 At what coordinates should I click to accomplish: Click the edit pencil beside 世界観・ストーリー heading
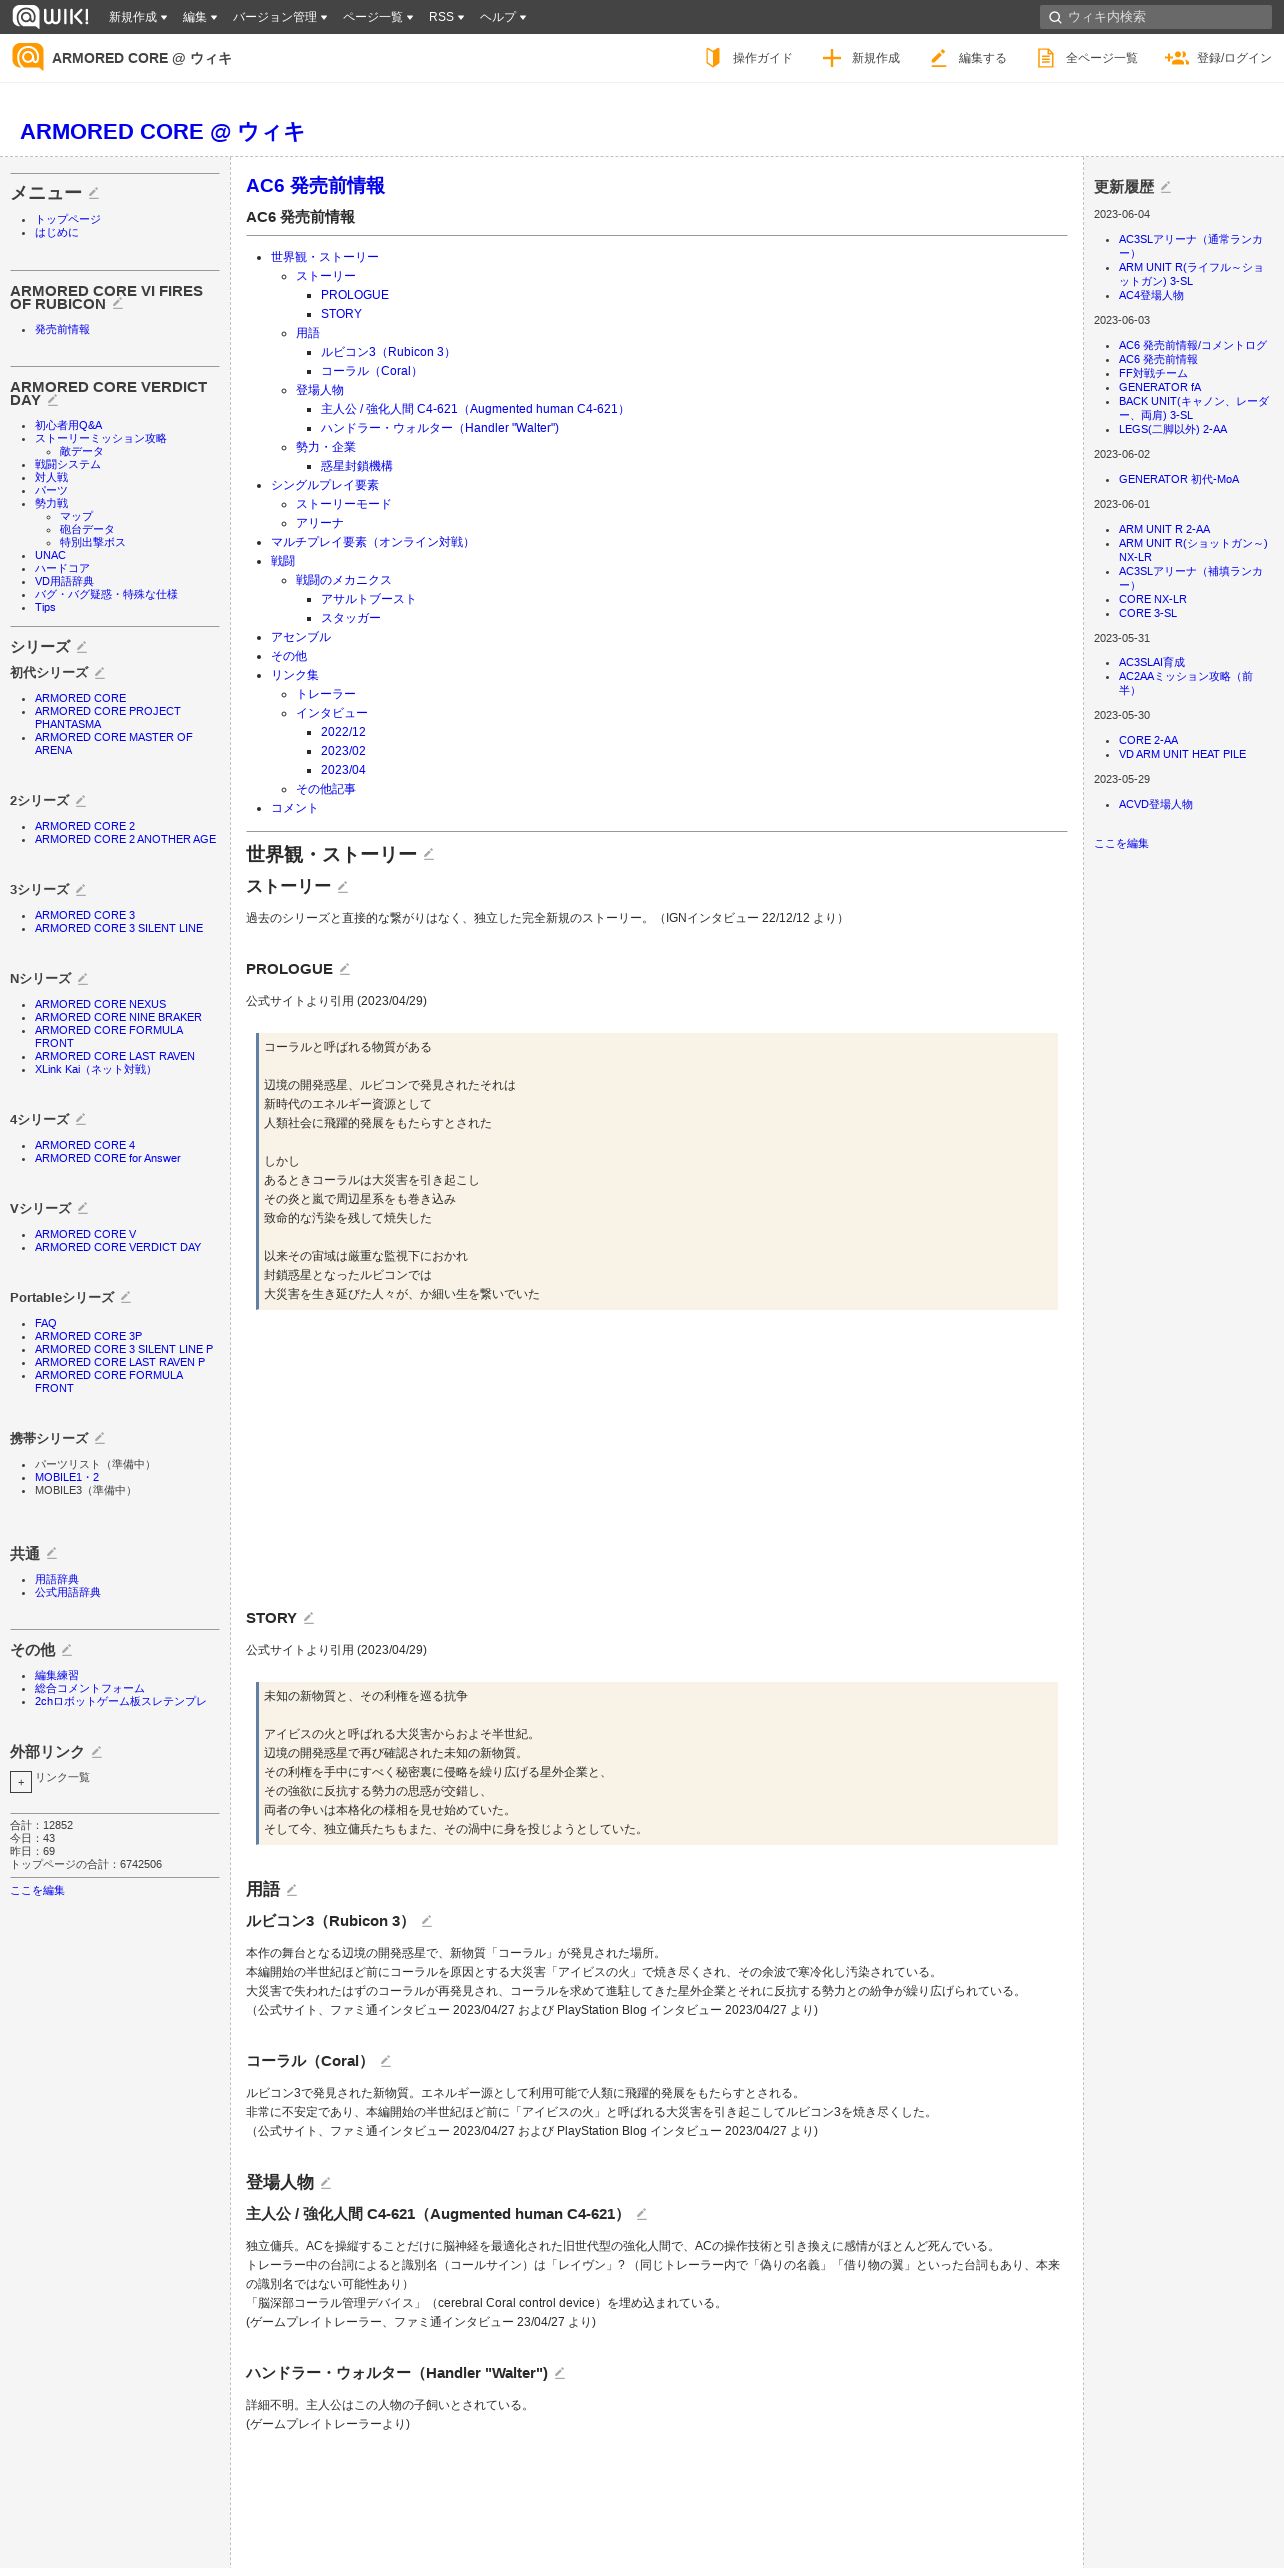428,854
